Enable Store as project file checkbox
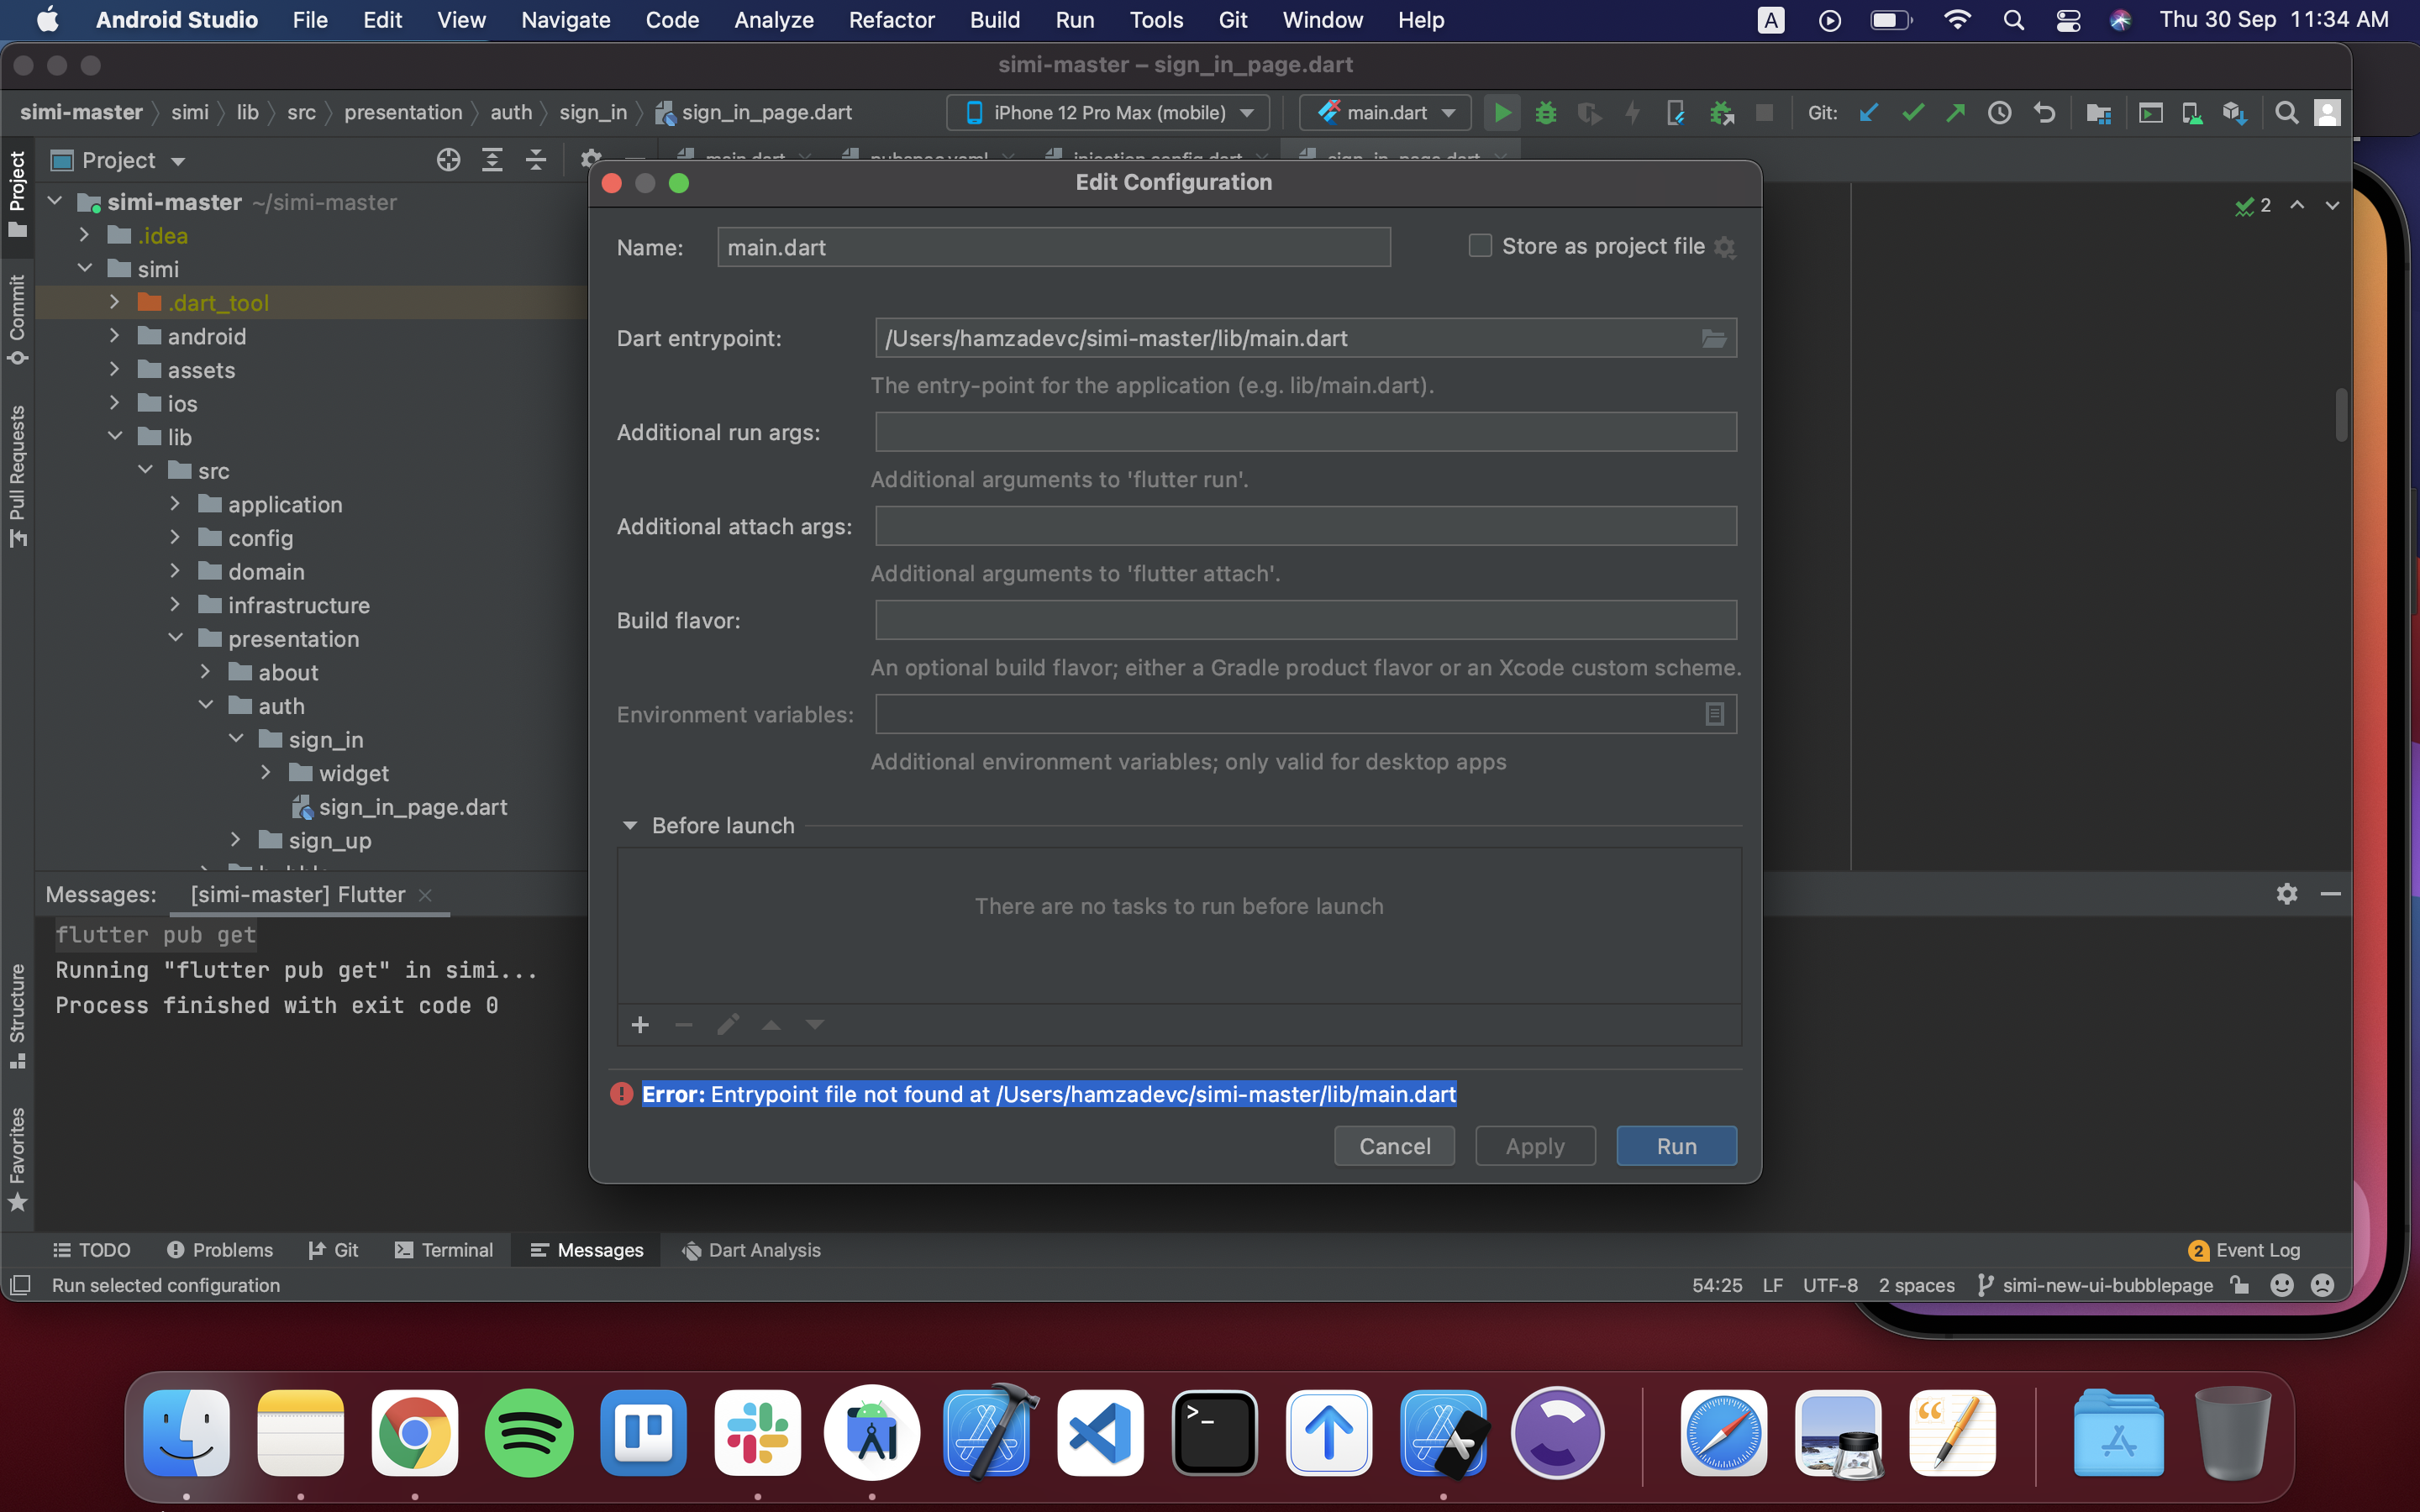The height and width of the screenshot is (1512, 2420). click(x=1480, y=246)
